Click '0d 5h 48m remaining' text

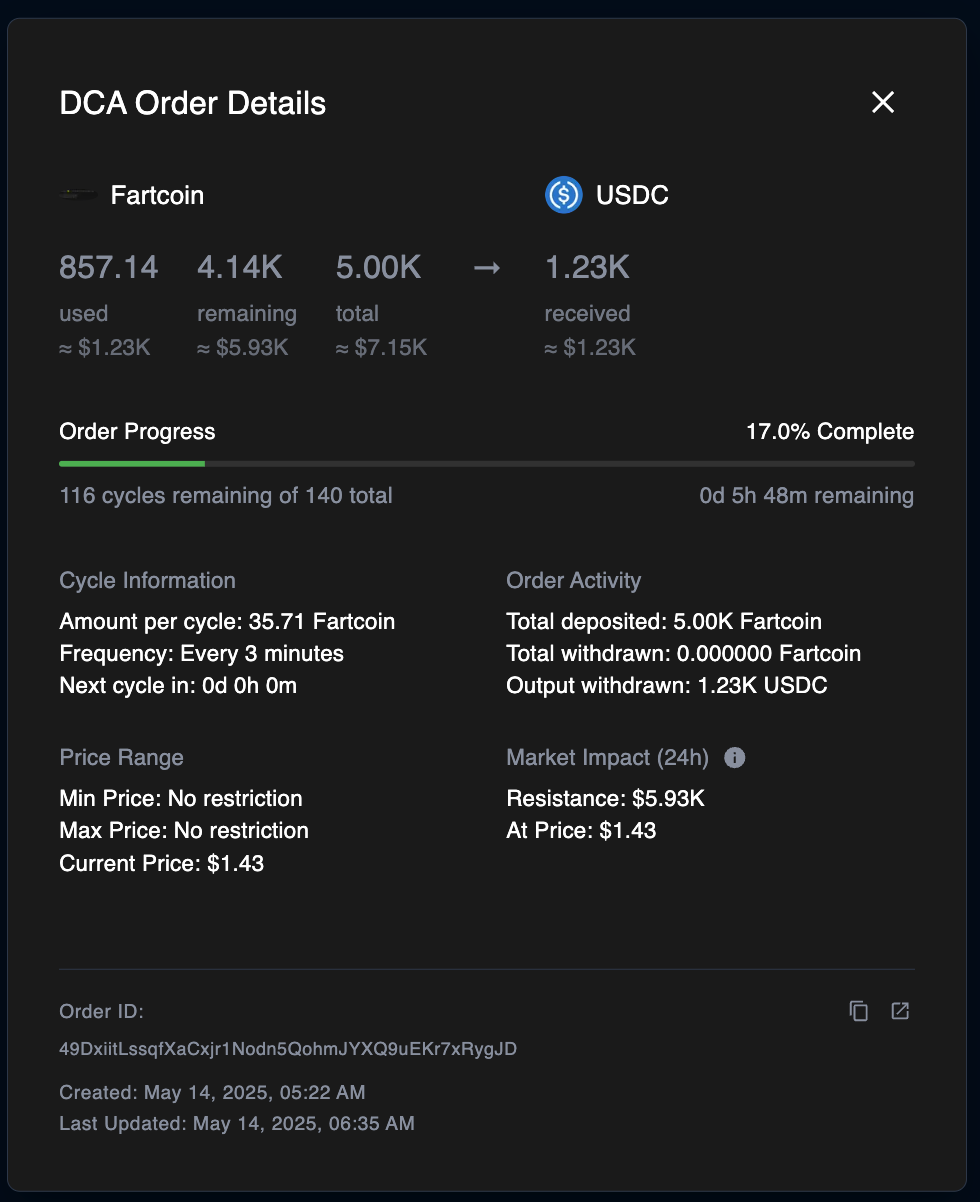pyautogui.click(x=807, y=495)
